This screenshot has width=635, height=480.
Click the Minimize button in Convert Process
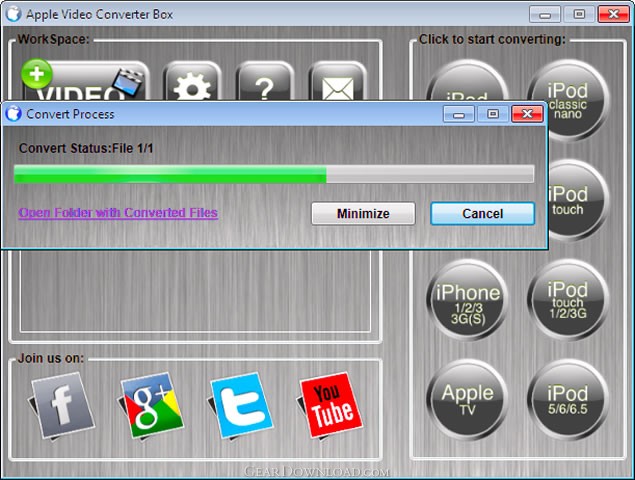pos(363,213)
